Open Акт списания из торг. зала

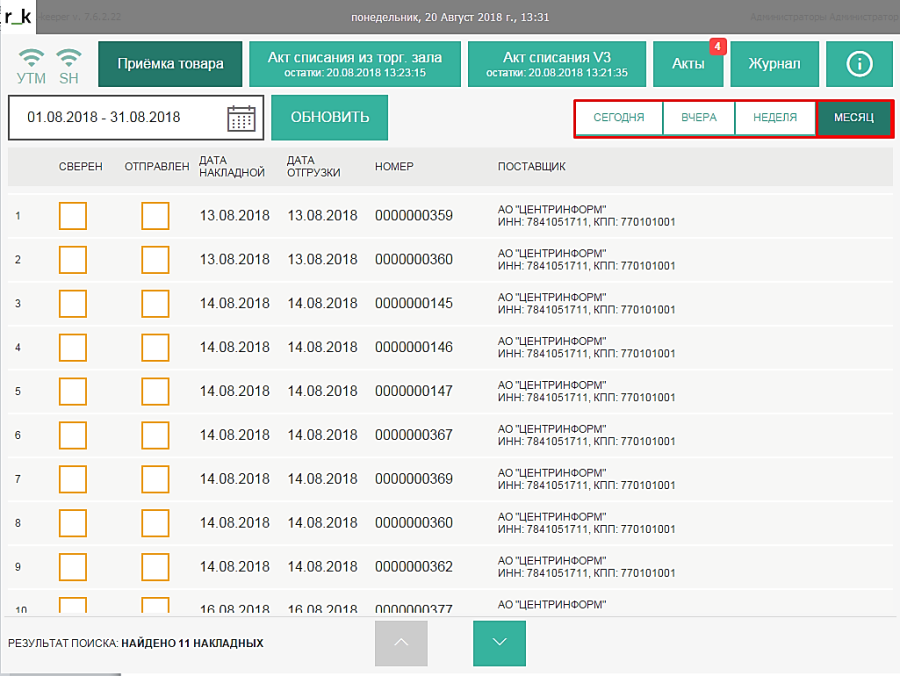coord(354,64)
